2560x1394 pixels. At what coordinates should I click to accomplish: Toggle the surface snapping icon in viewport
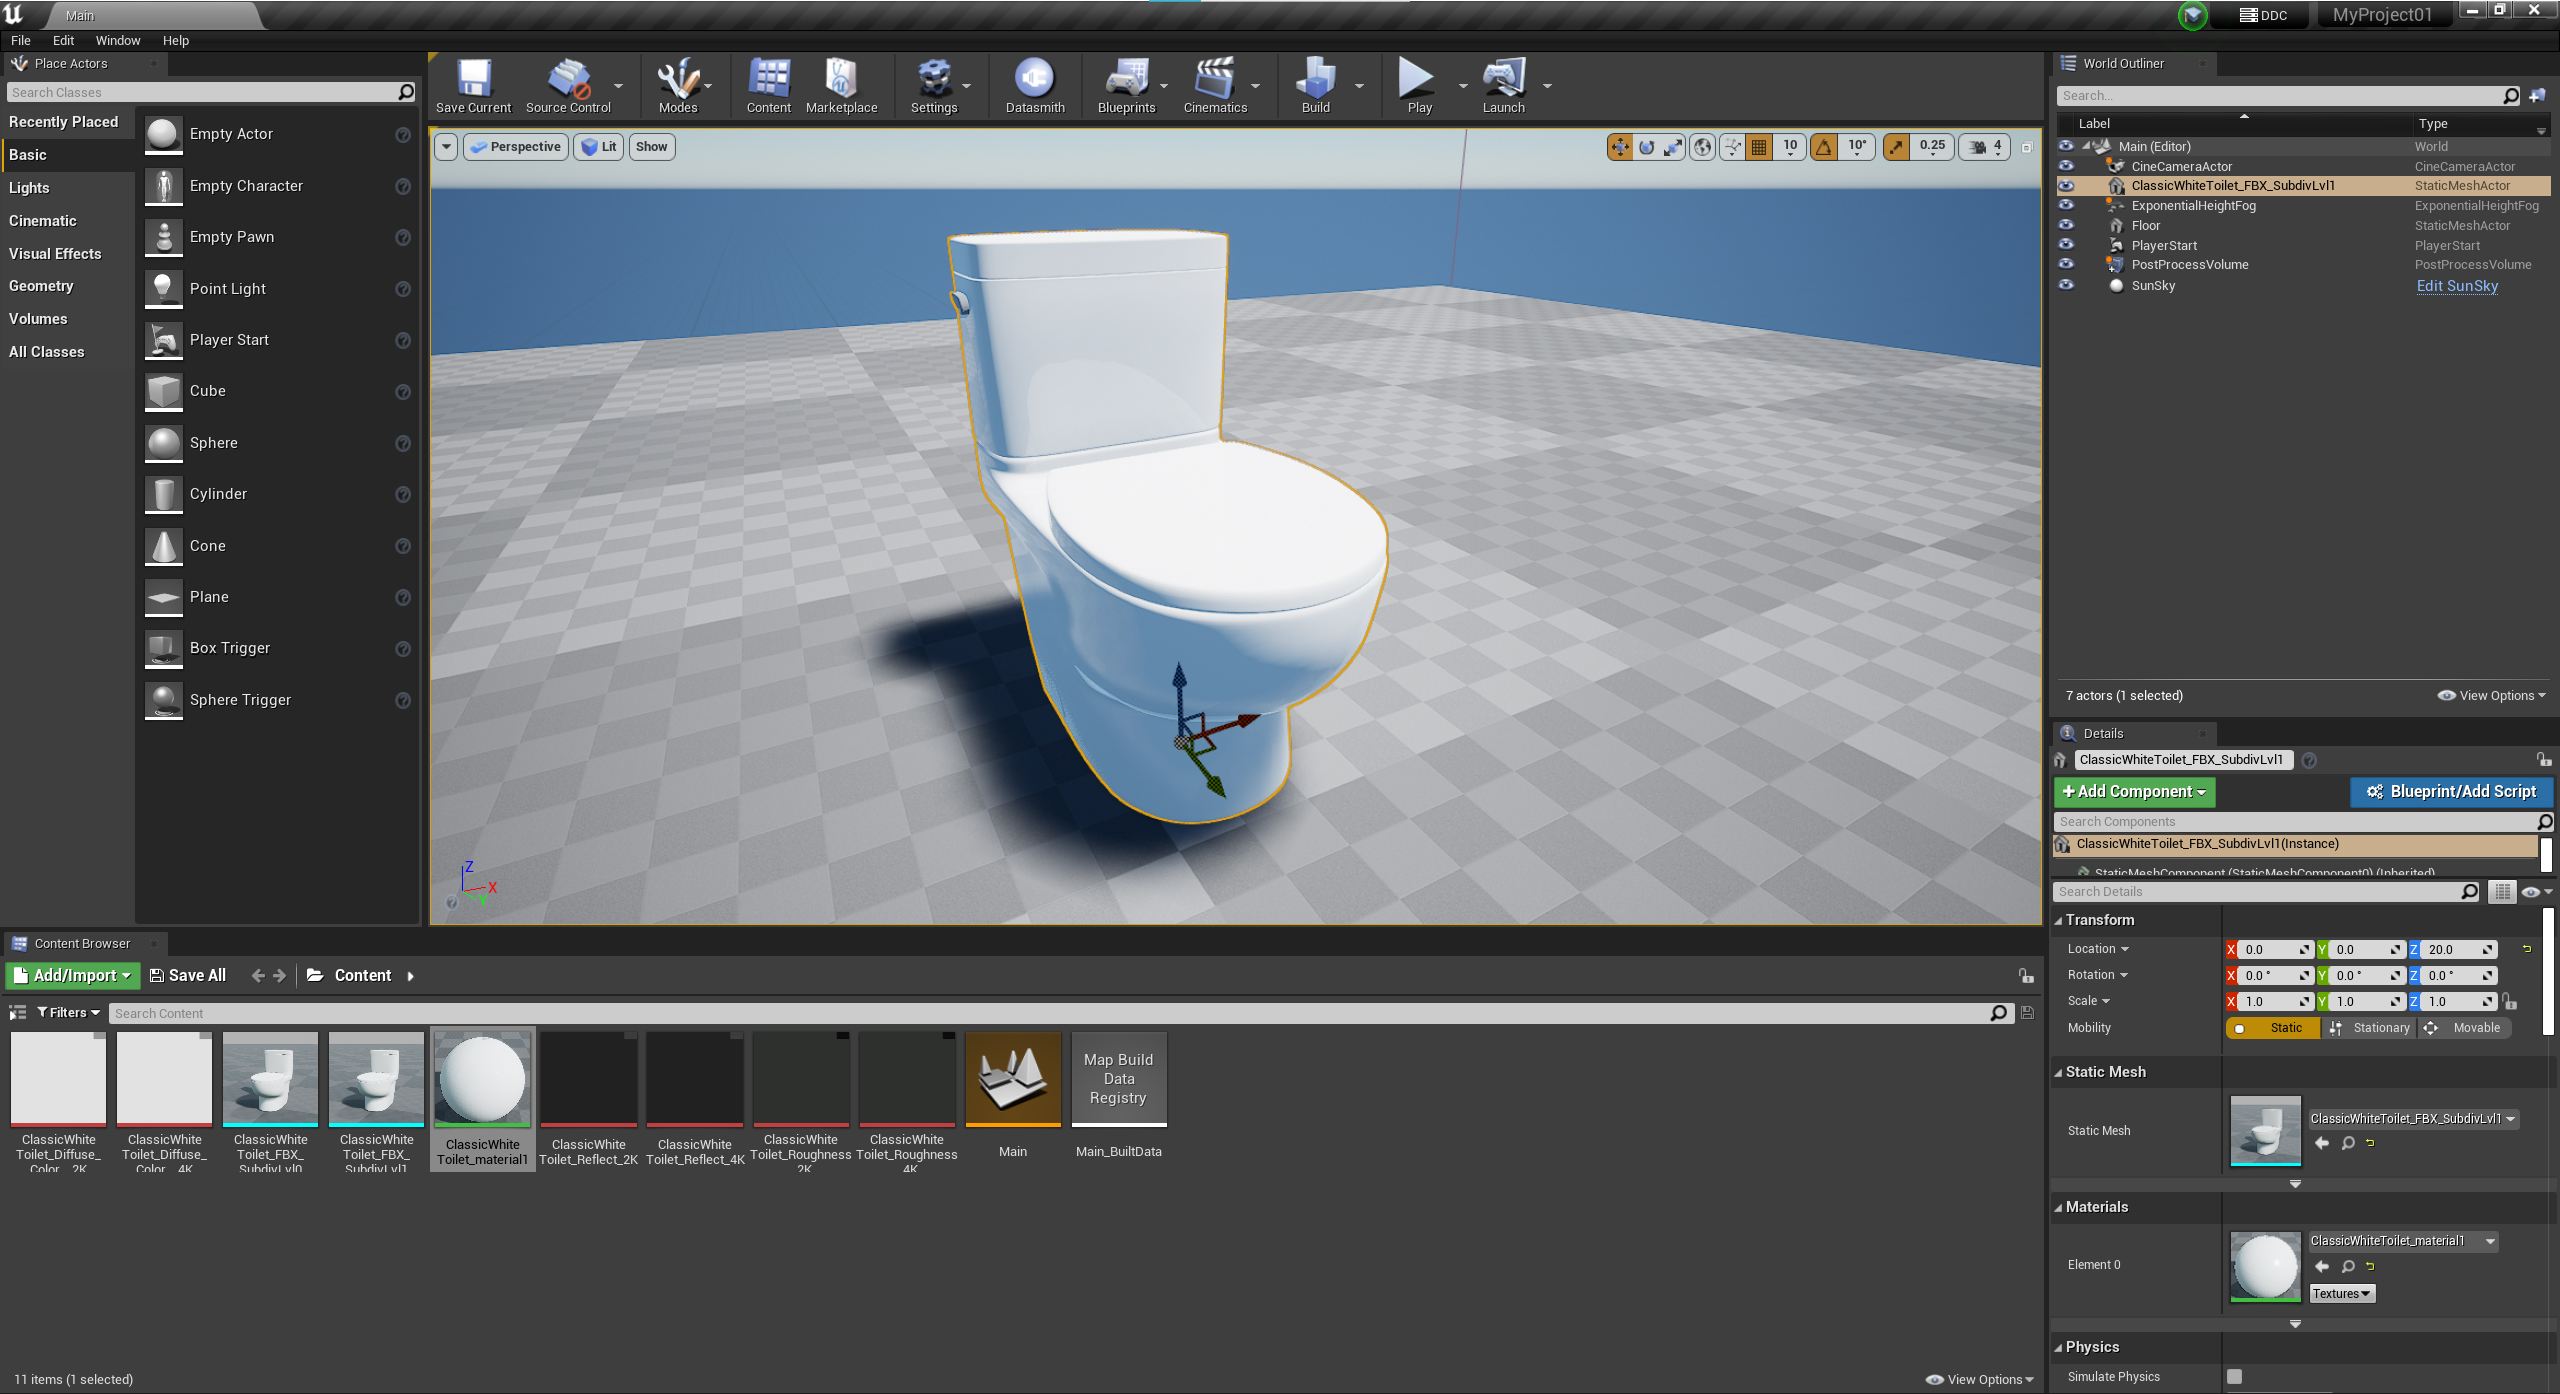coord(1732,147)
